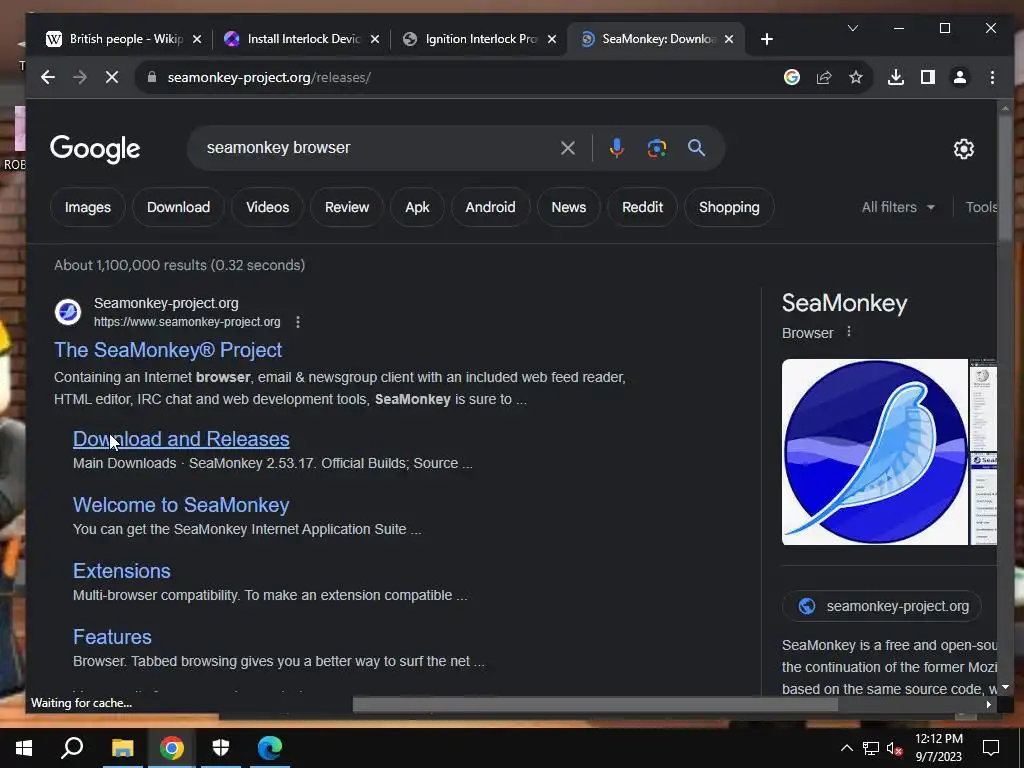
Task: Expand the tab search dropdown
Action: 852,28
